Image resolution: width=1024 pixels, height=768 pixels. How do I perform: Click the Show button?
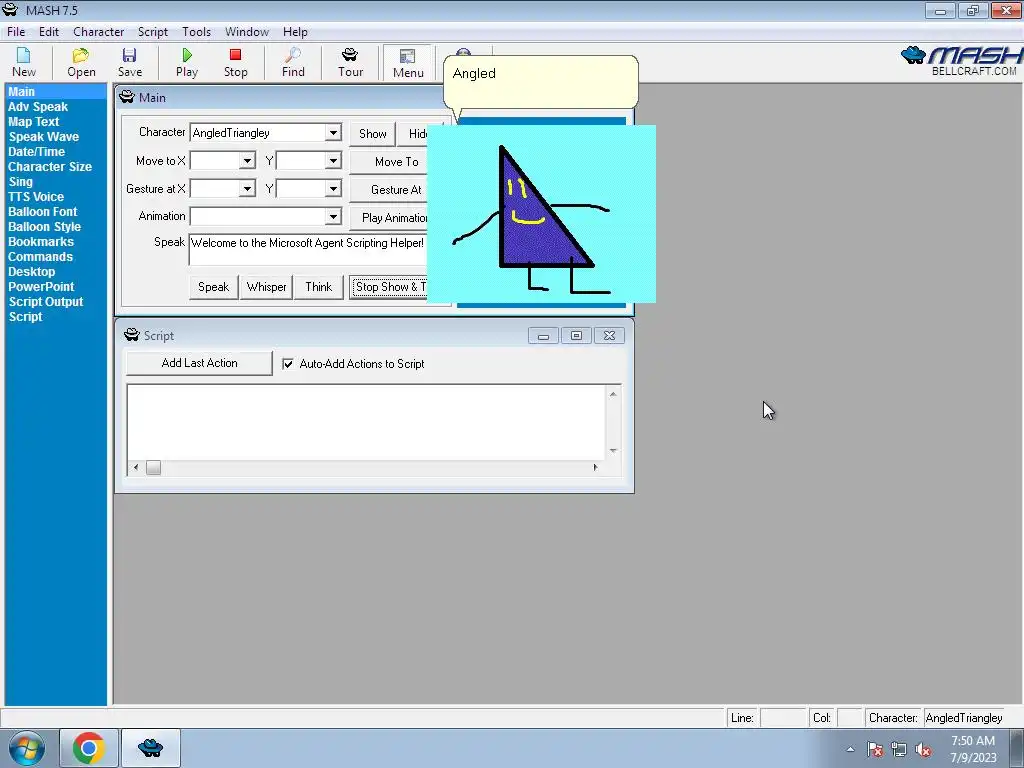pos(372,133)
